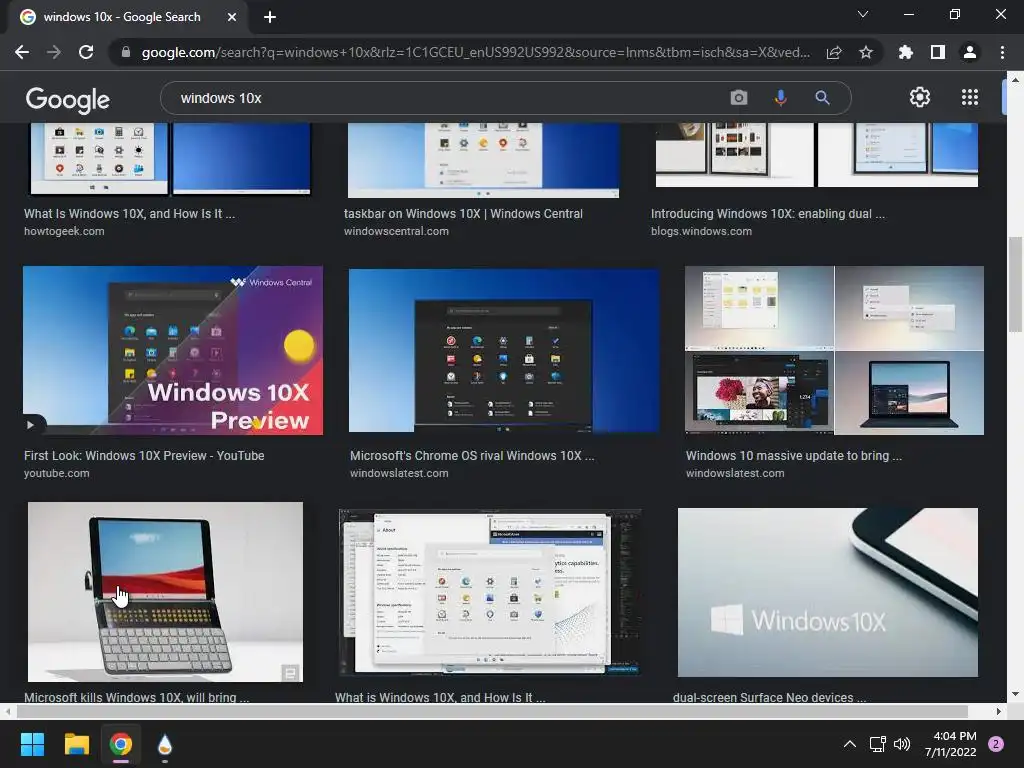Viewport: 1024px width, 768px height.
Task: Open dark start menu Windows 10X image
Action: click(x=504, y=350)
